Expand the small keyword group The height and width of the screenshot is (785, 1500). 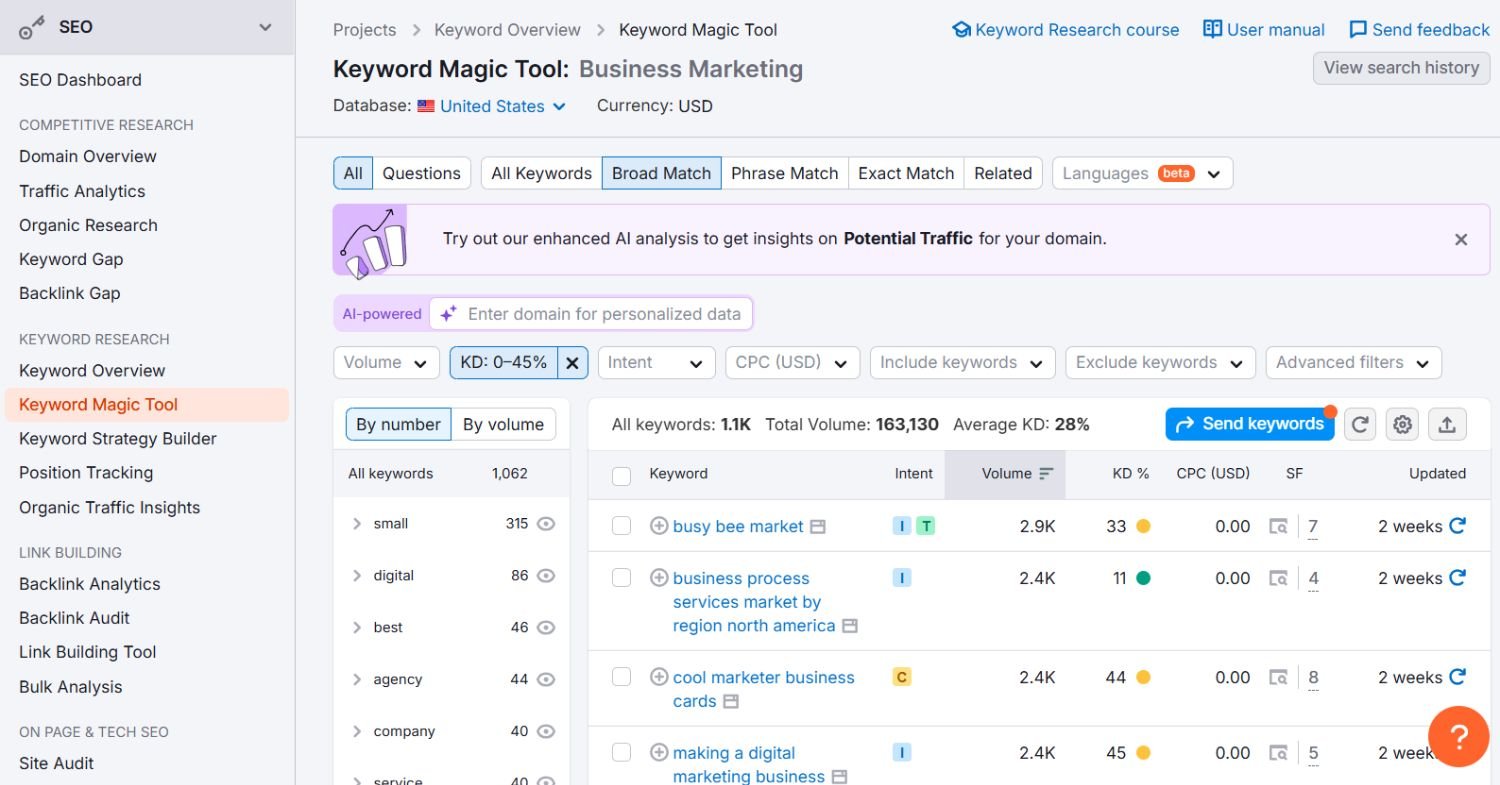click(357, 524)
